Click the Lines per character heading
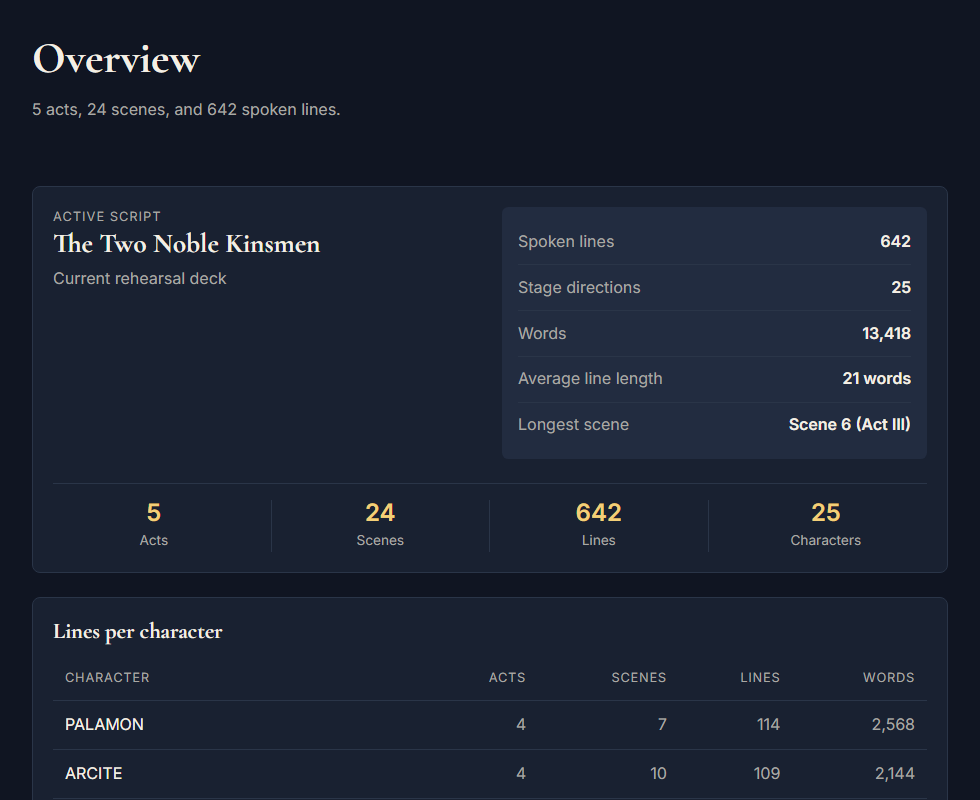The height and width of the screenshot is (800, 980). (x=138, y=632)
